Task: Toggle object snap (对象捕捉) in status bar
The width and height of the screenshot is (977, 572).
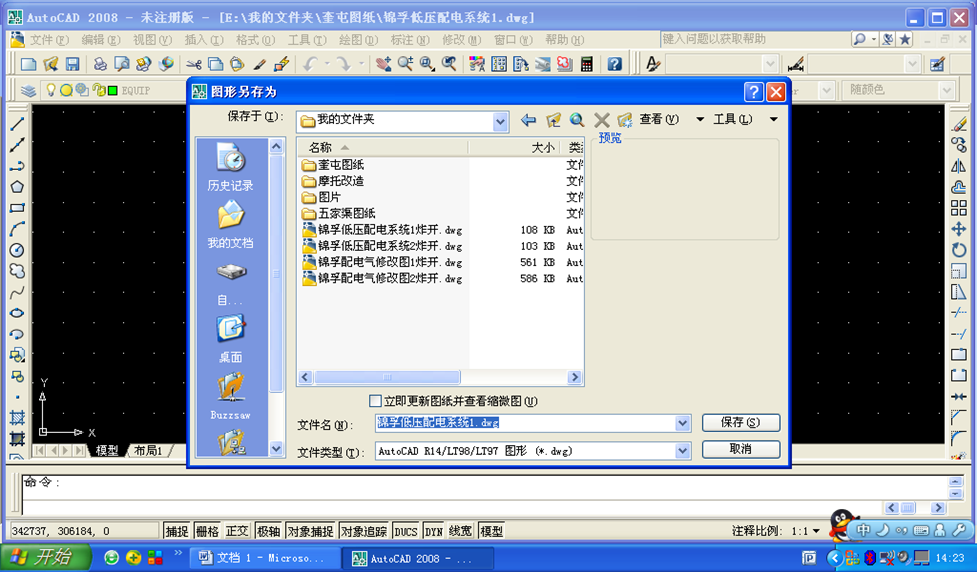Action: click(x=310, y=531)
